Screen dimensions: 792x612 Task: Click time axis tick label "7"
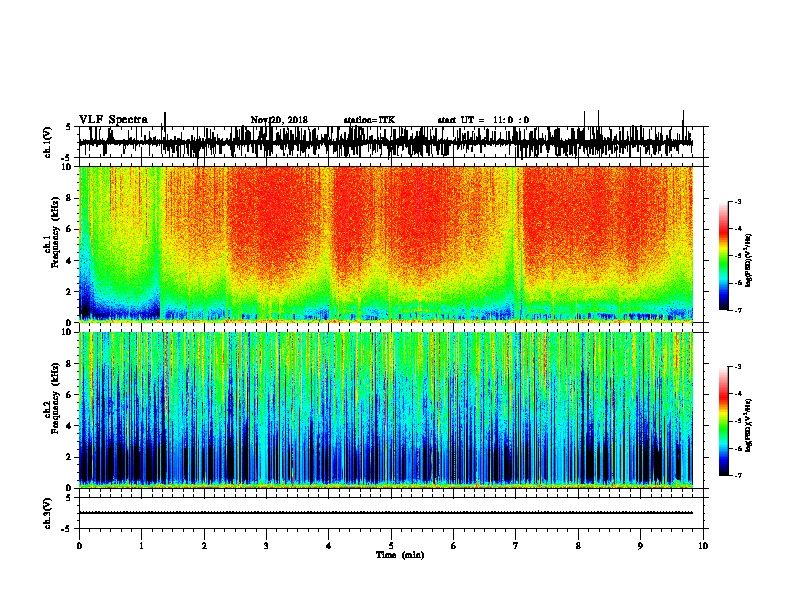(x=516, y=546)
